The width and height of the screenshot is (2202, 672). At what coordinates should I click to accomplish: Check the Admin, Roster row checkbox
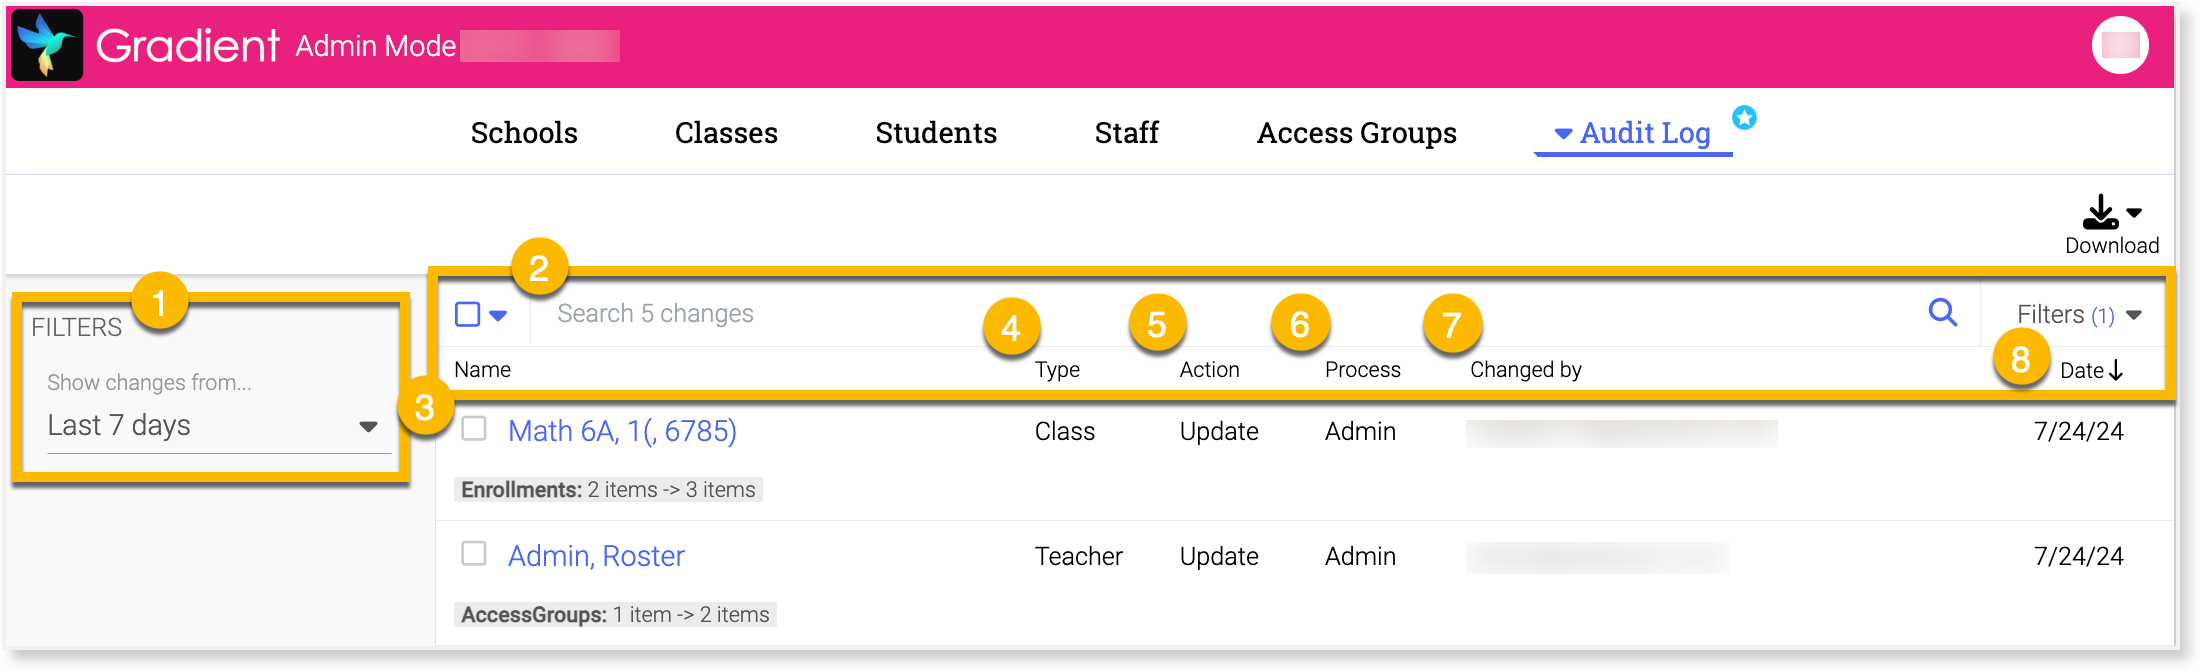coord(474,554)
